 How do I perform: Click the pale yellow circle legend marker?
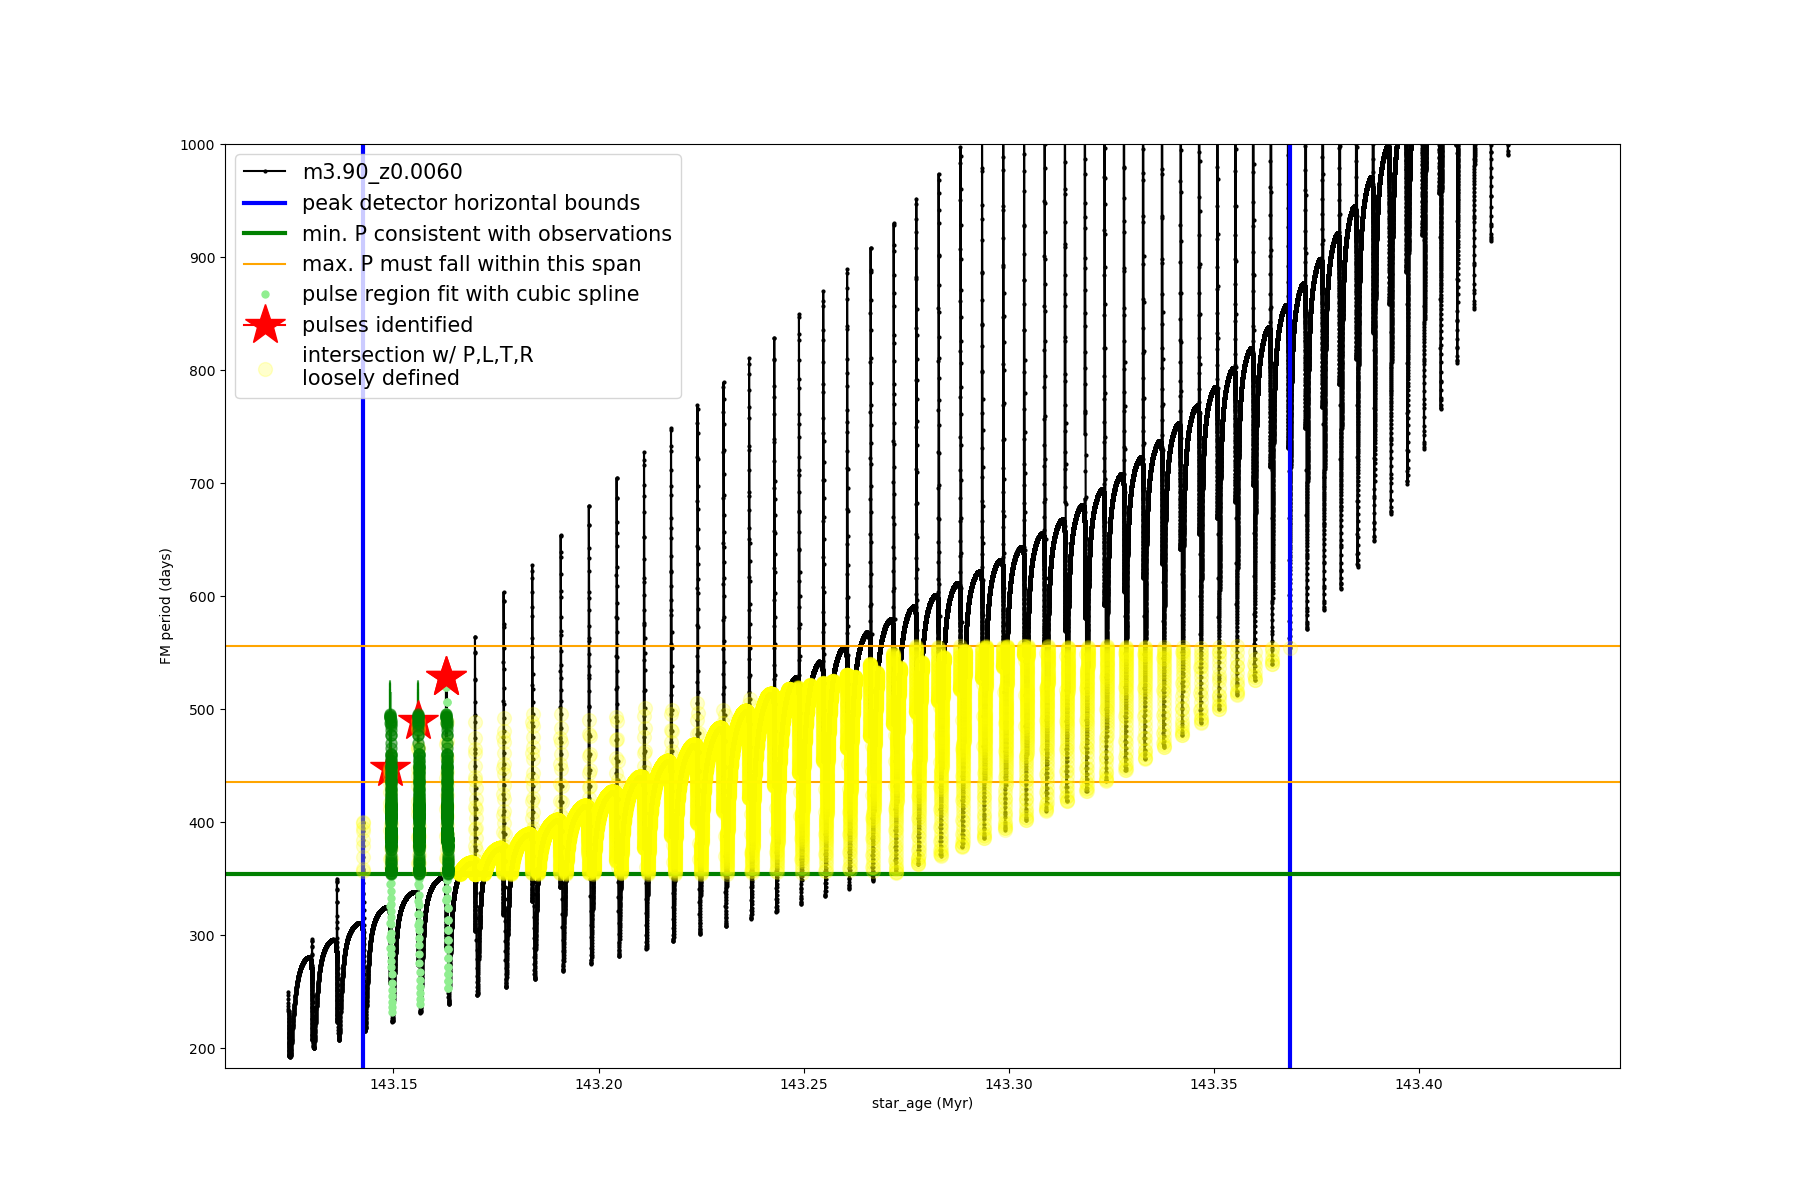265,369
